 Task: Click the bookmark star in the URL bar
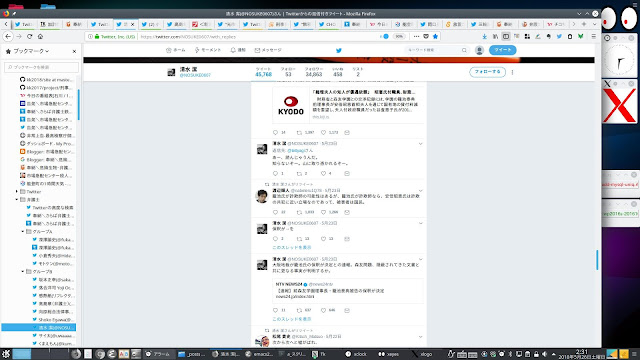click(435, 36)
